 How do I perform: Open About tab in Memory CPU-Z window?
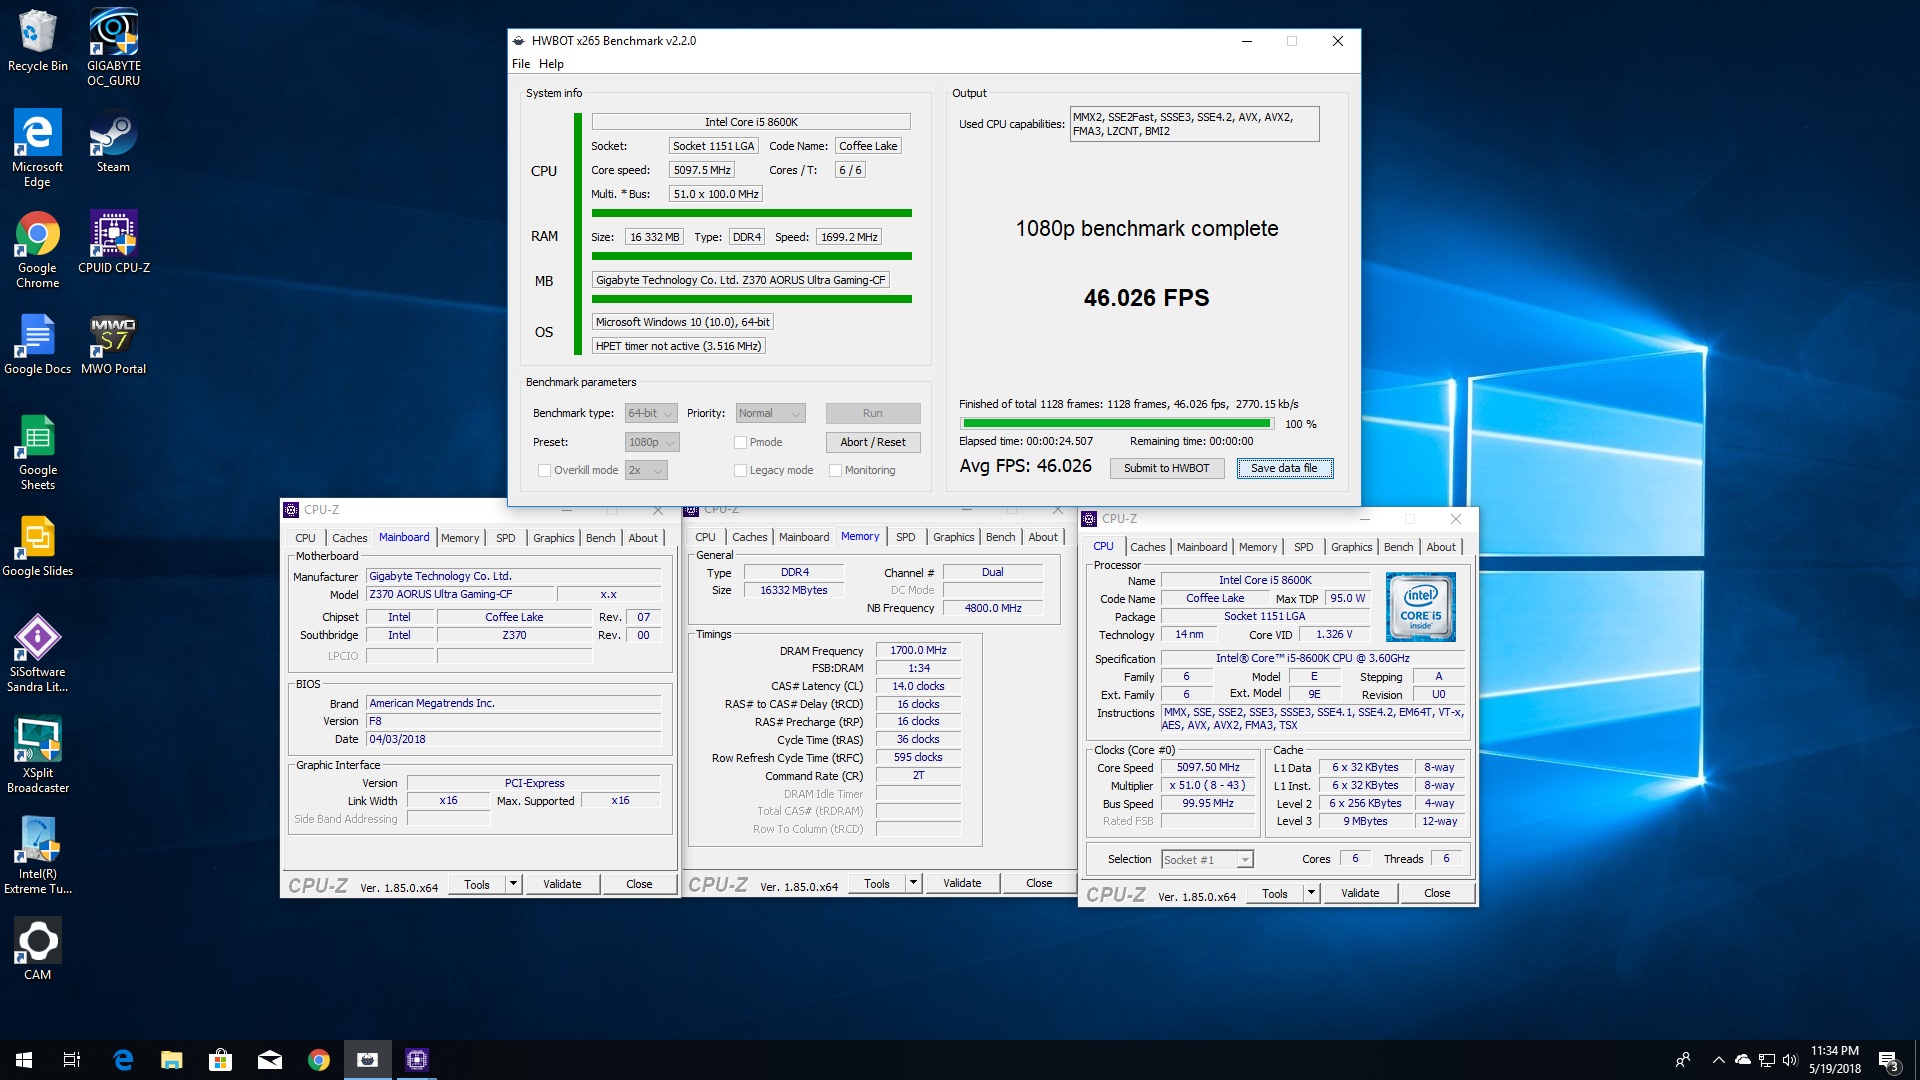(1043, 537)
